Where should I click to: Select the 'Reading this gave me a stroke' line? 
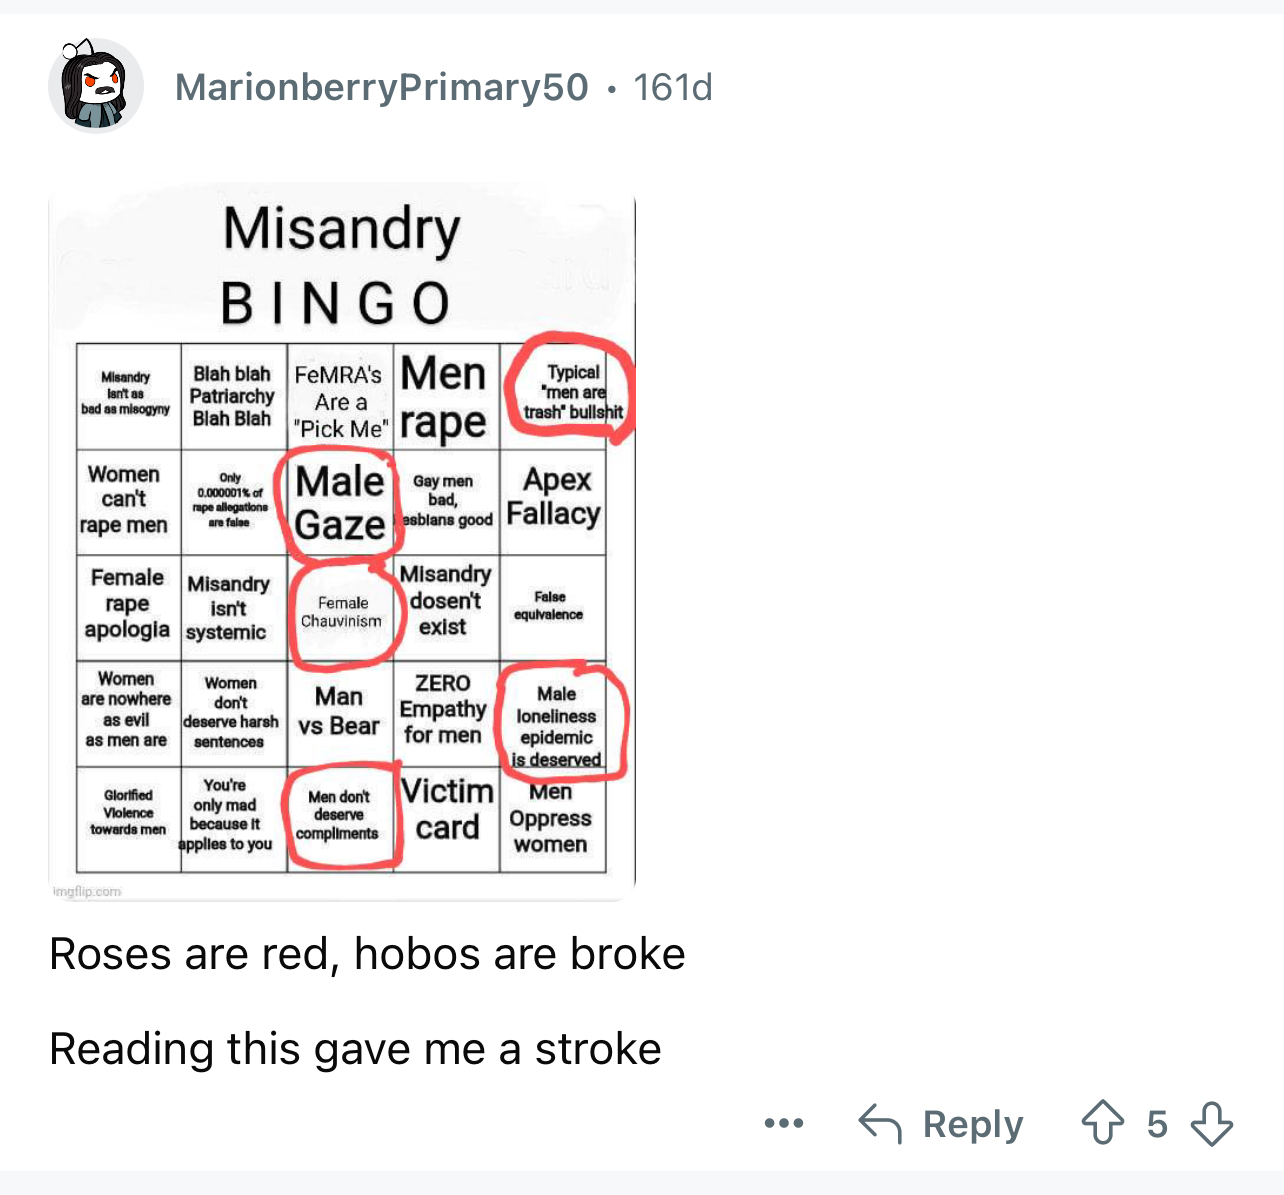pos(355,1049)
